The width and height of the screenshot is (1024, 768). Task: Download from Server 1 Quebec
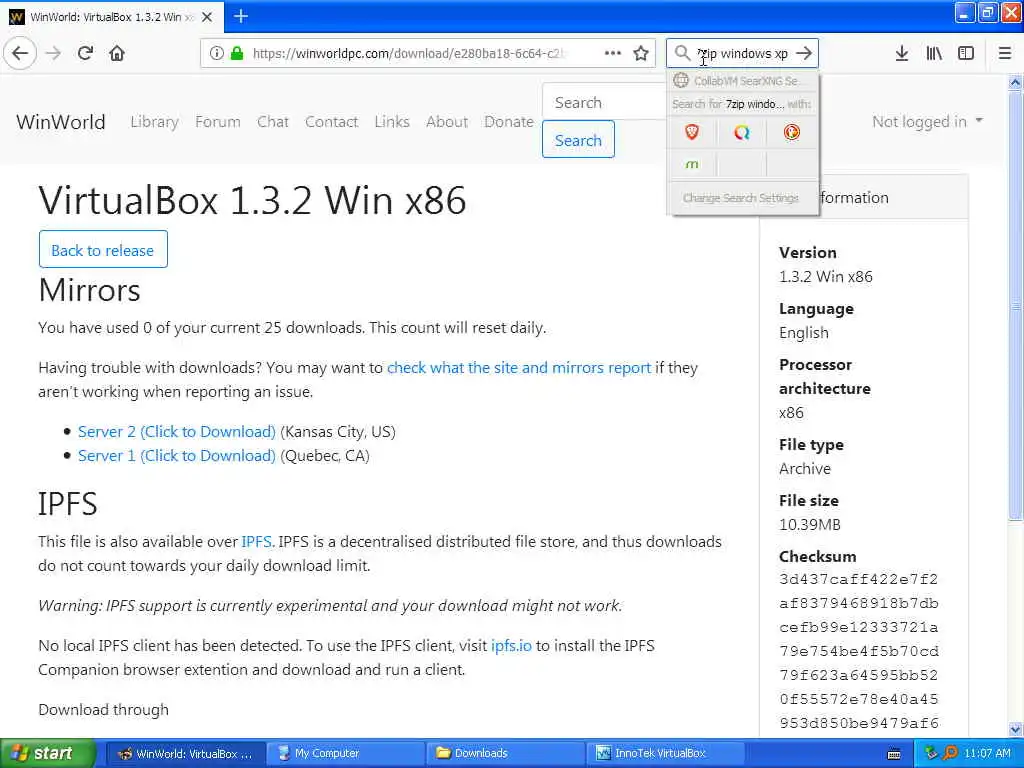point(176,456)
